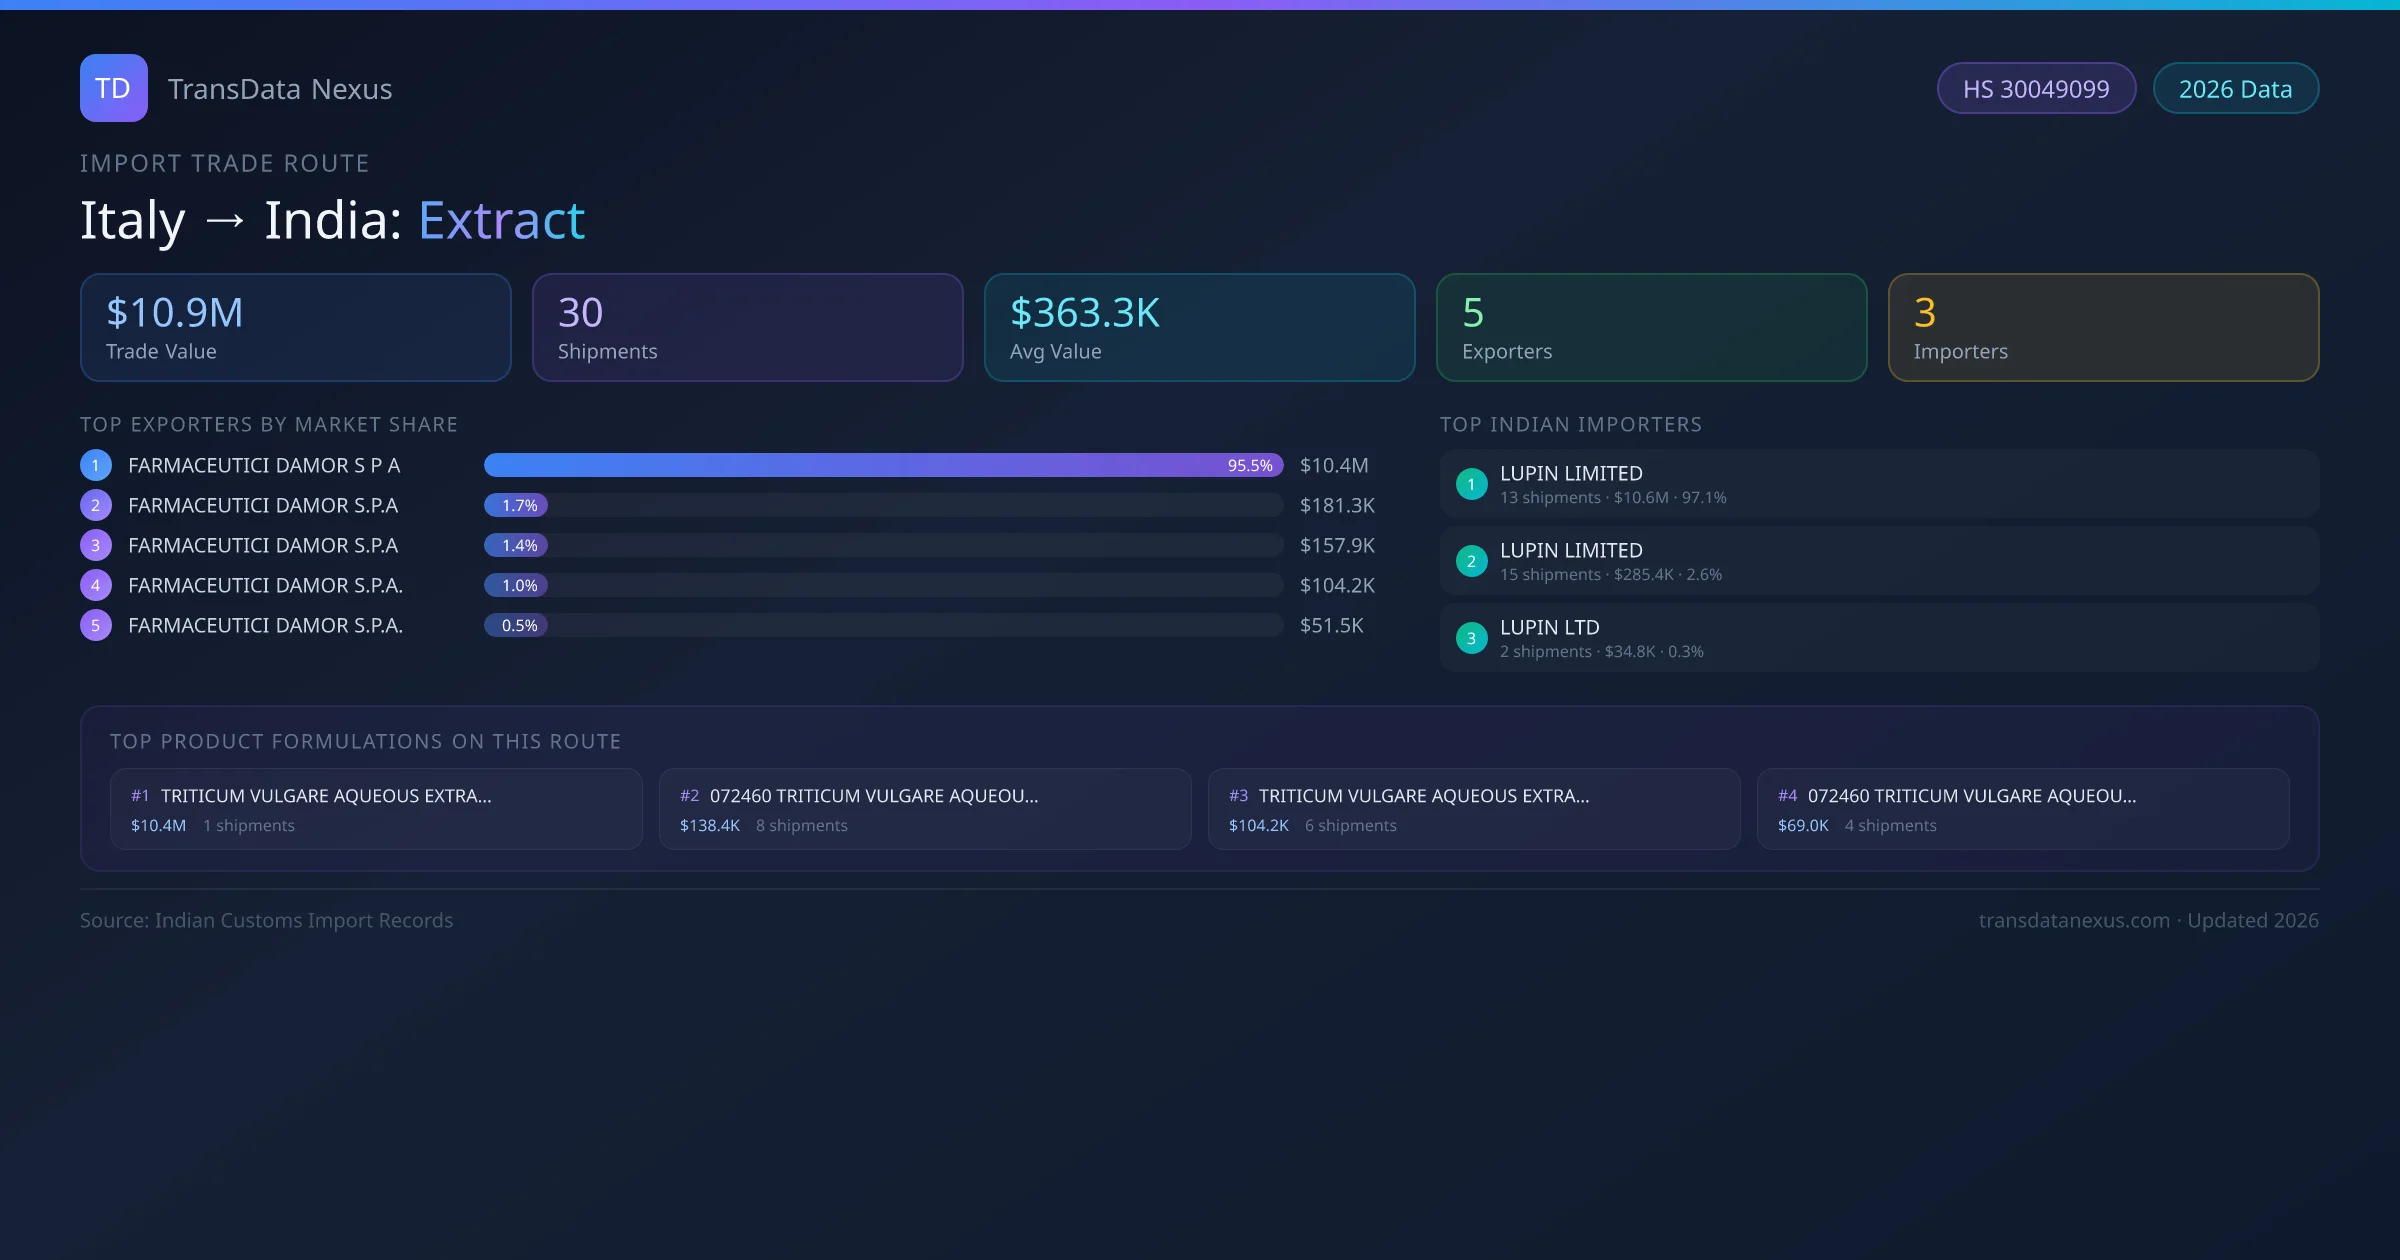Select the $363.3K Avg Value card
2400x1260 pixels.
coord(1199,328)
